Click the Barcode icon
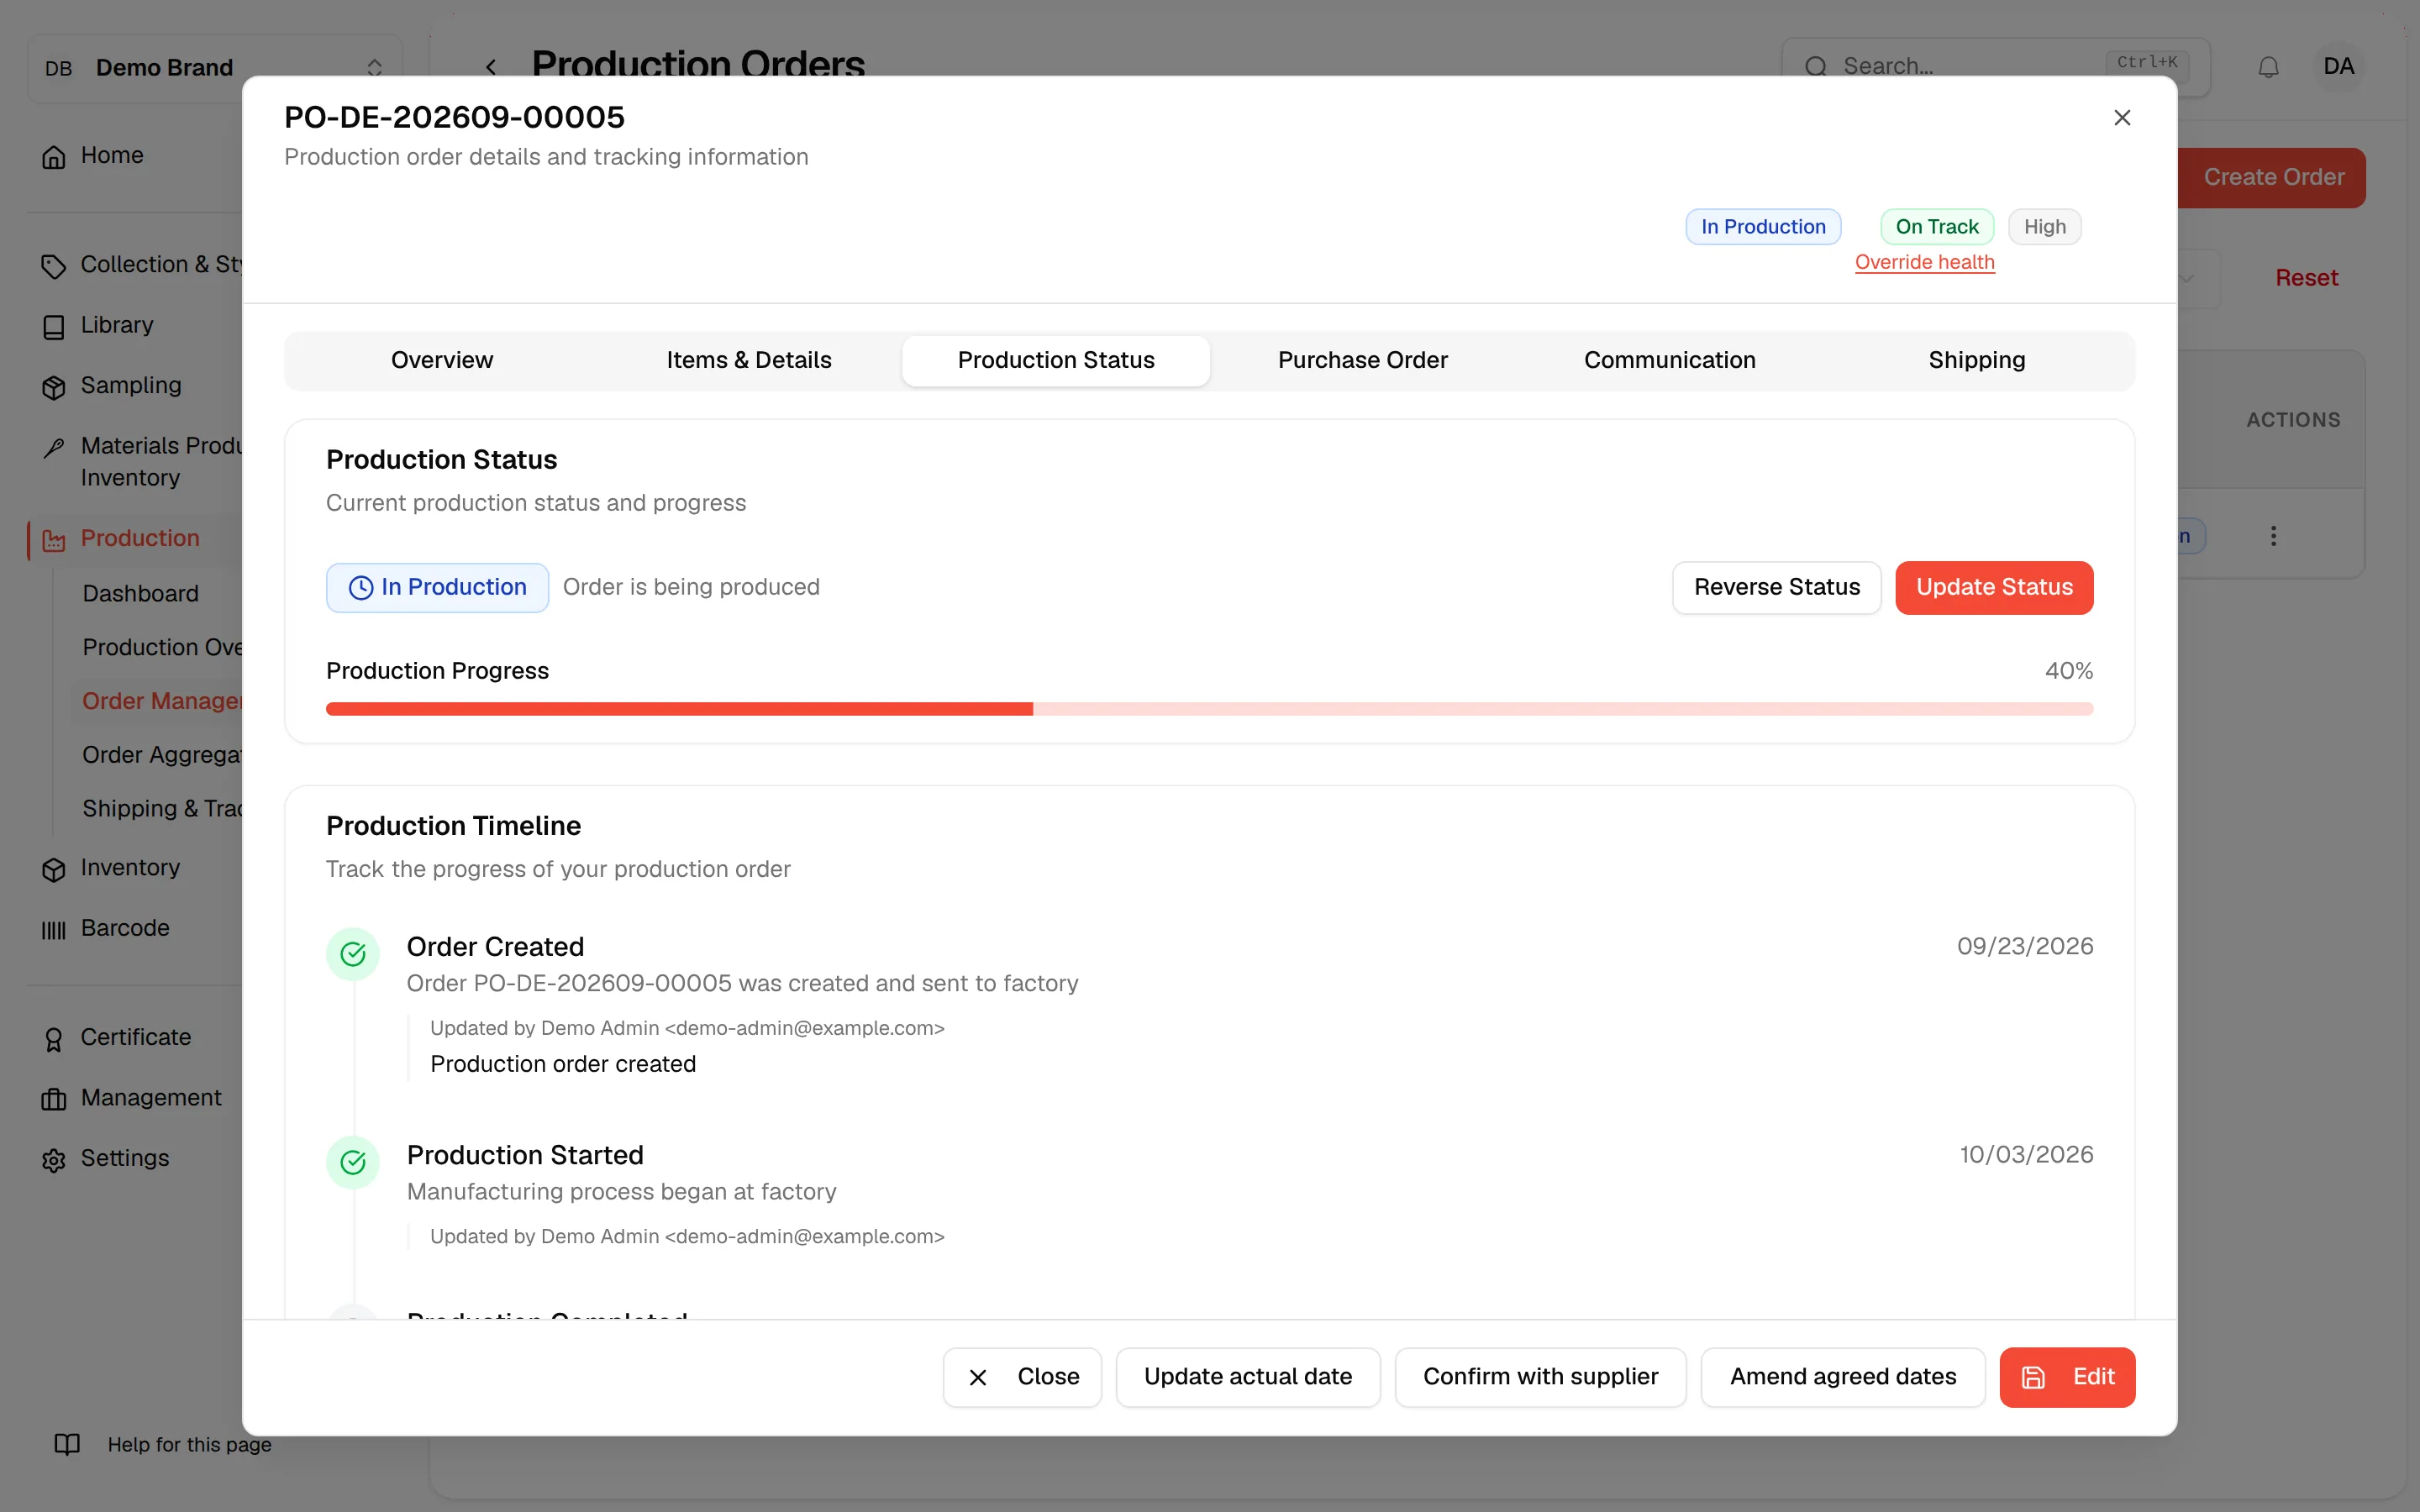 [54, 930]
